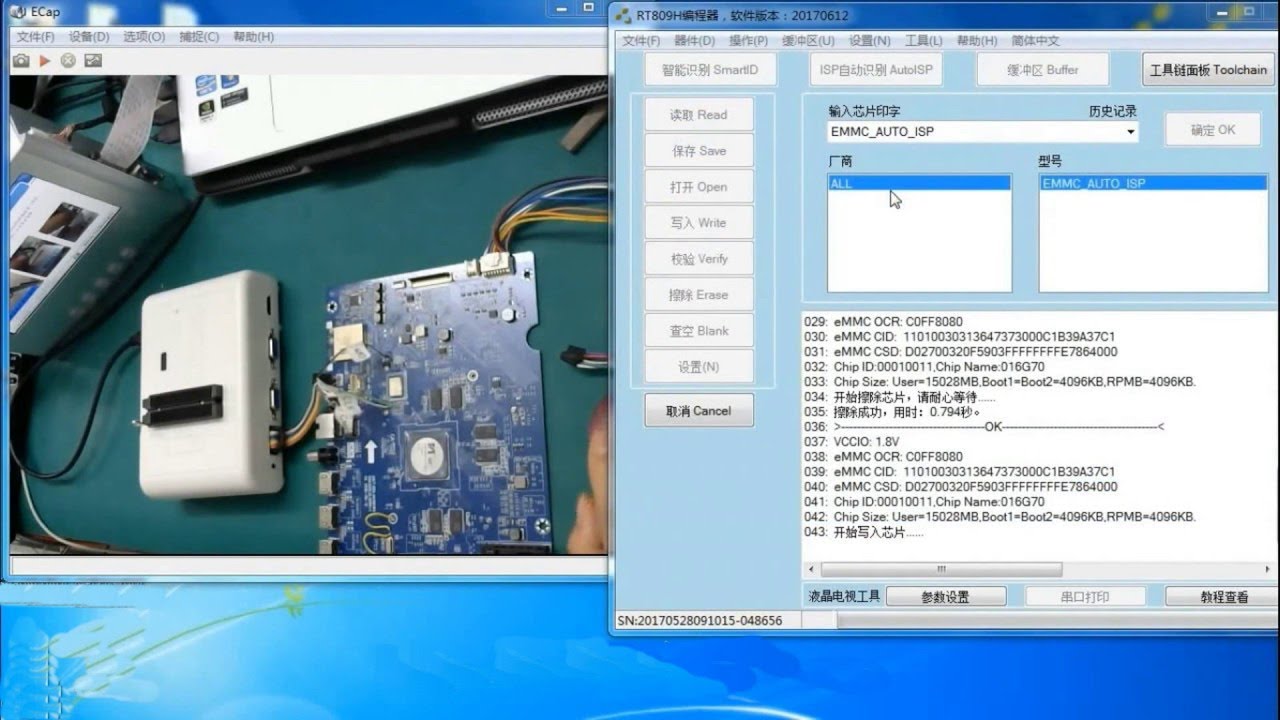This screenshot has width=1280, height=720.
Task: Click the 智能识别 SmartID button
Action: [x=710, y=70]
